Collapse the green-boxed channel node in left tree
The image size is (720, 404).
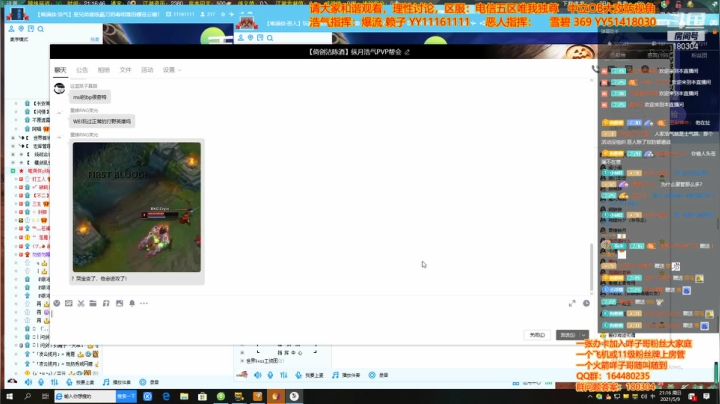[x=13, y=171]
